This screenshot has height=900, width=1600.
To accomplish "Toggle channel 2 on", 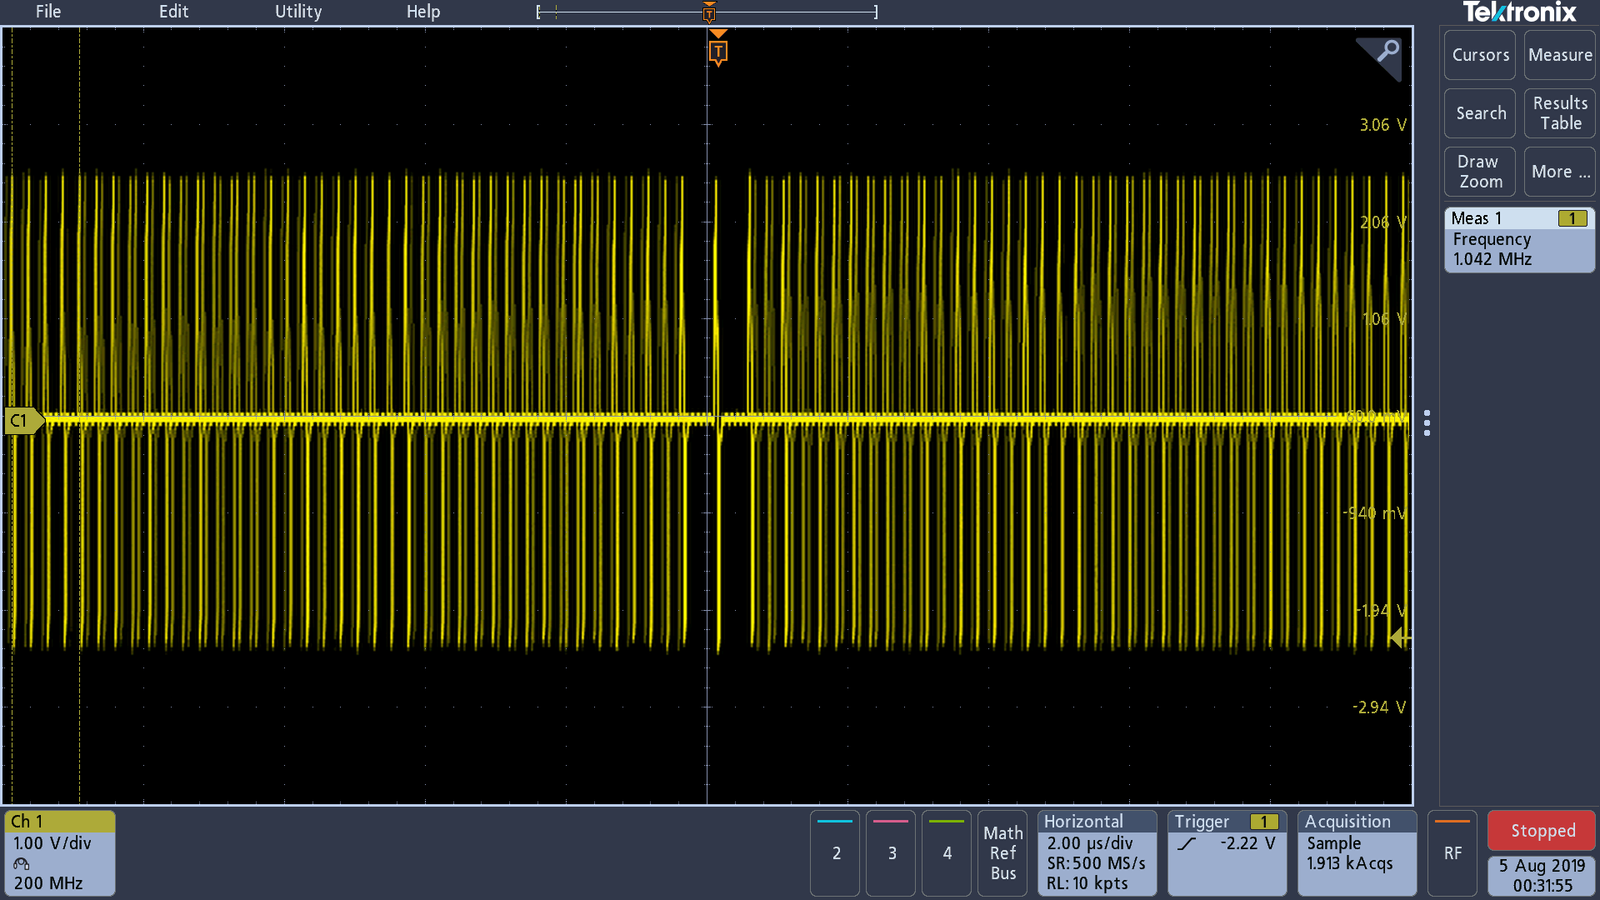I will [836, 852].
